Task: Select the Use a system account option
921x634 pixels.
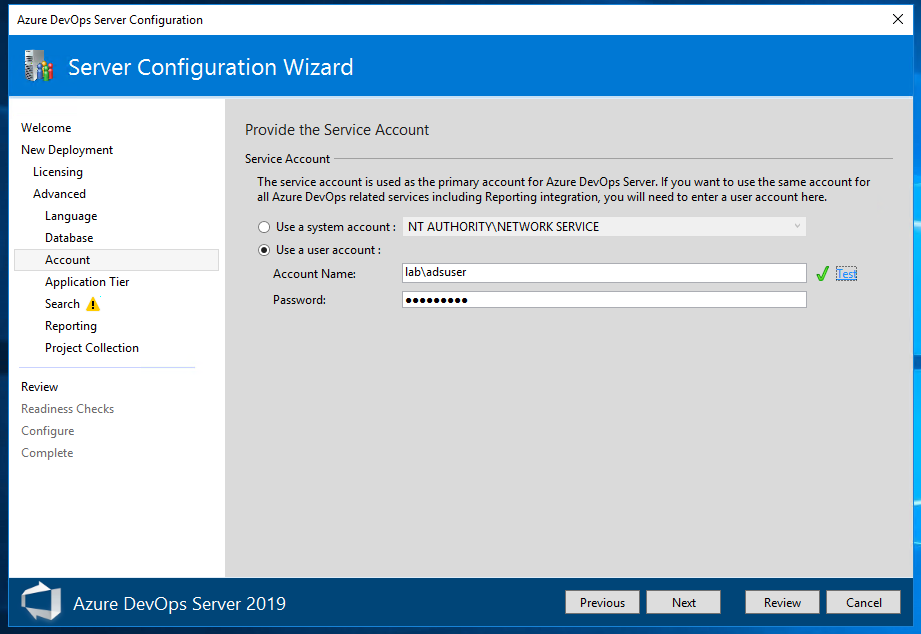Action: tap(264, 227)
